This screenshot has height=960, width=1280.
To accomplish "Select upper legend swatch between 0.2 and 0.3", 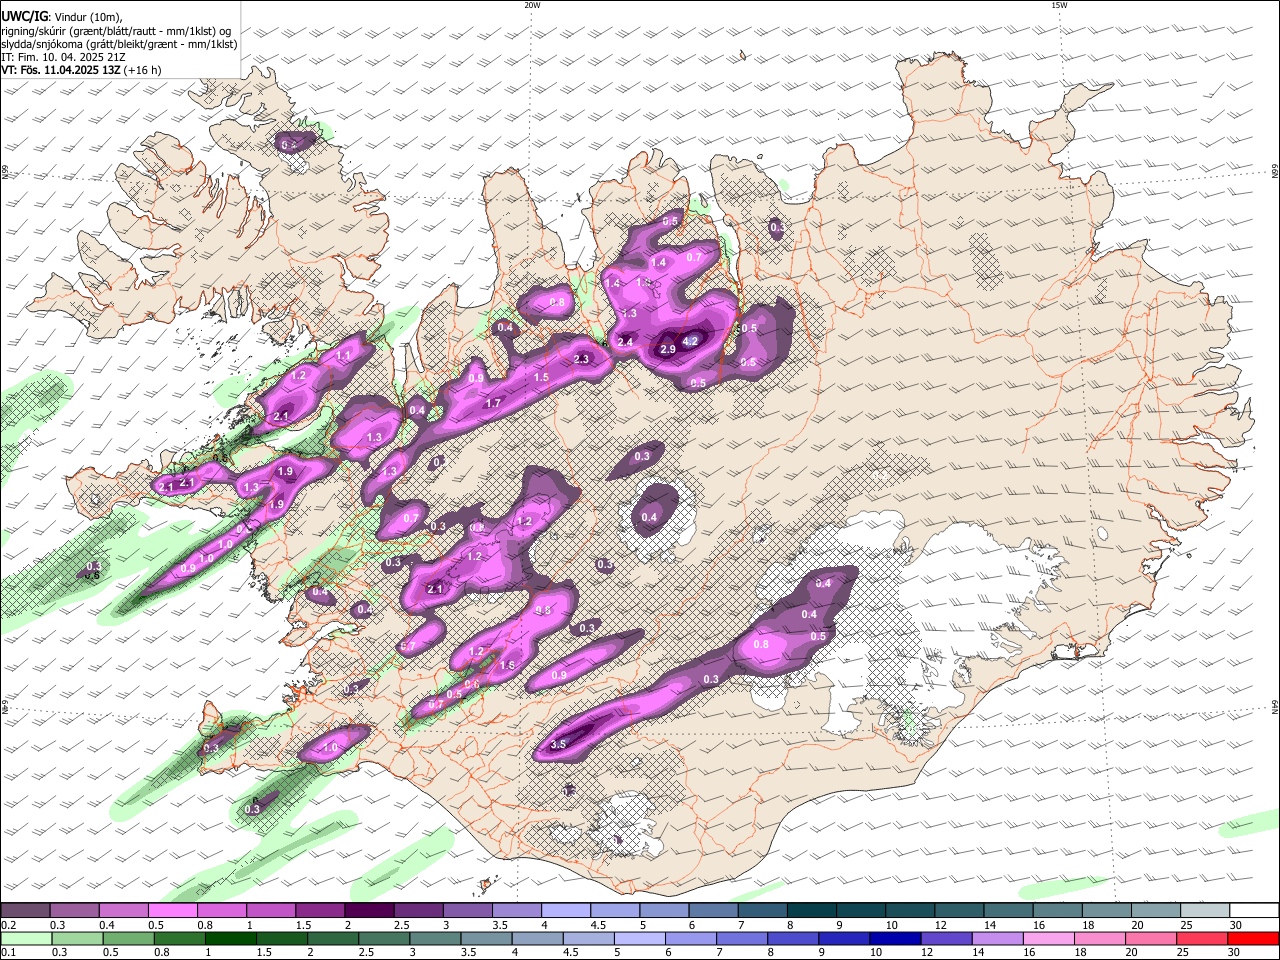I will coord(25,910).
